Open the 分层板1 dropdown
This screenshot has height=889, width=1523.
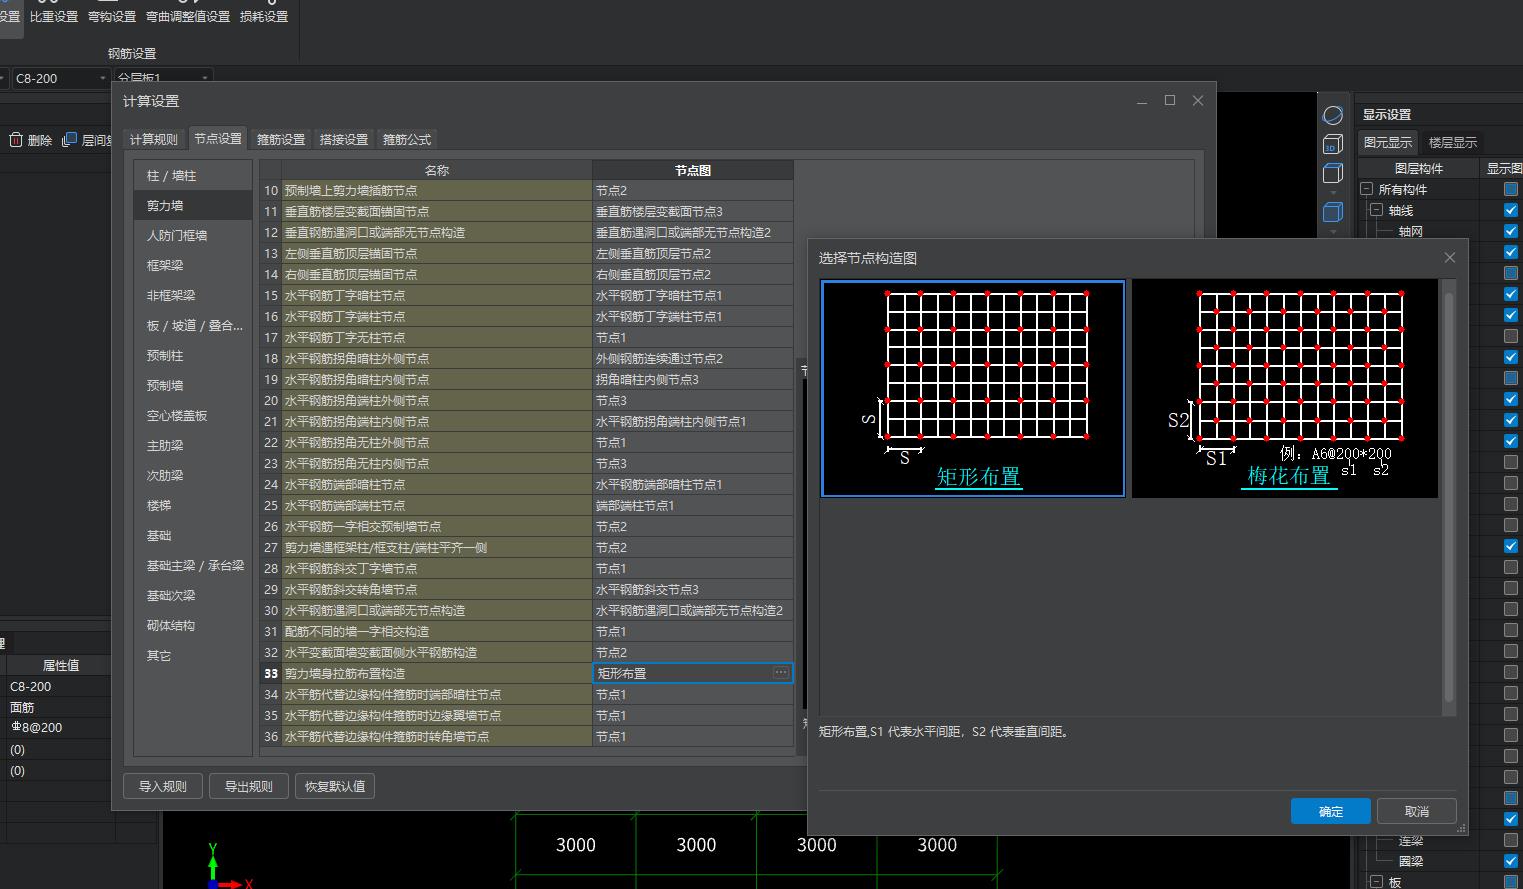coord(163,78)
